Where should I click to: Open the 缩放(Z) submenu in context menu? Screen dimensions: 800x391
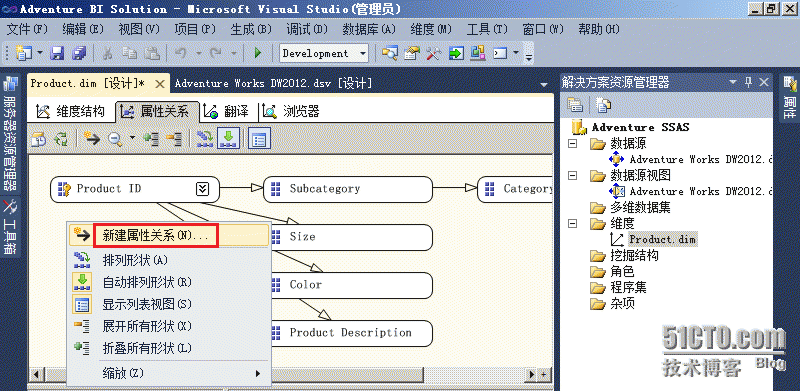(x=168, y=373)
